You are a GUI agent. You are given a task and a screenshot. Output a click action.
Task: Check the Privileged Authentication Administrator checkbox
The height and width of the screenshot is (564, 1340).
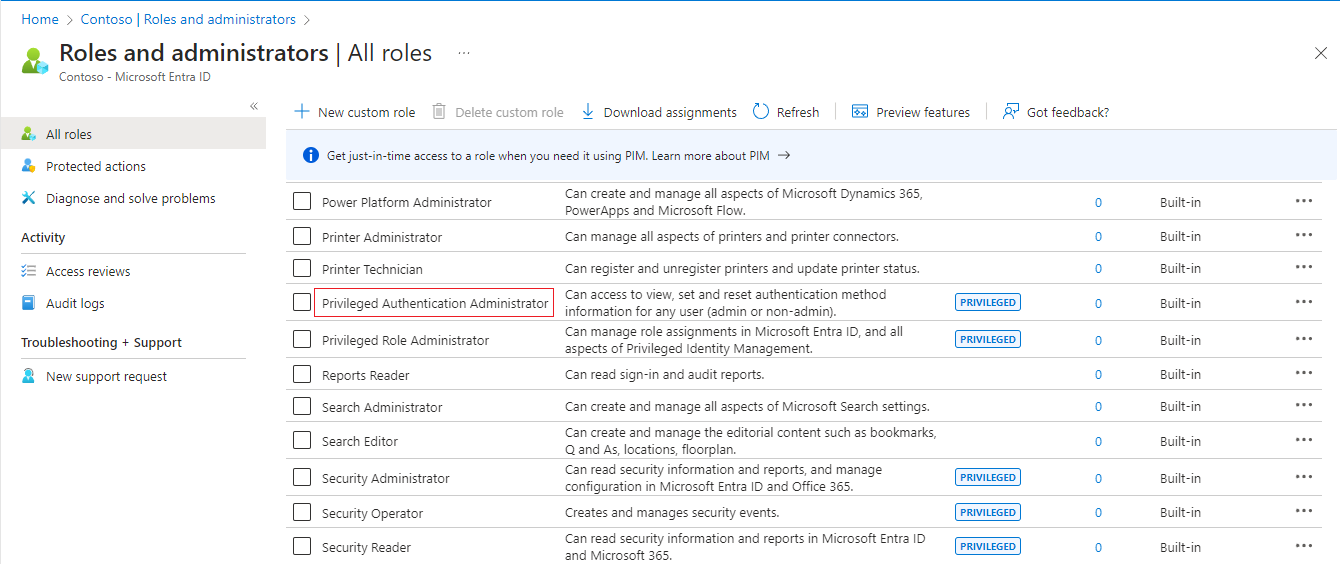click(x=302, y=302)
